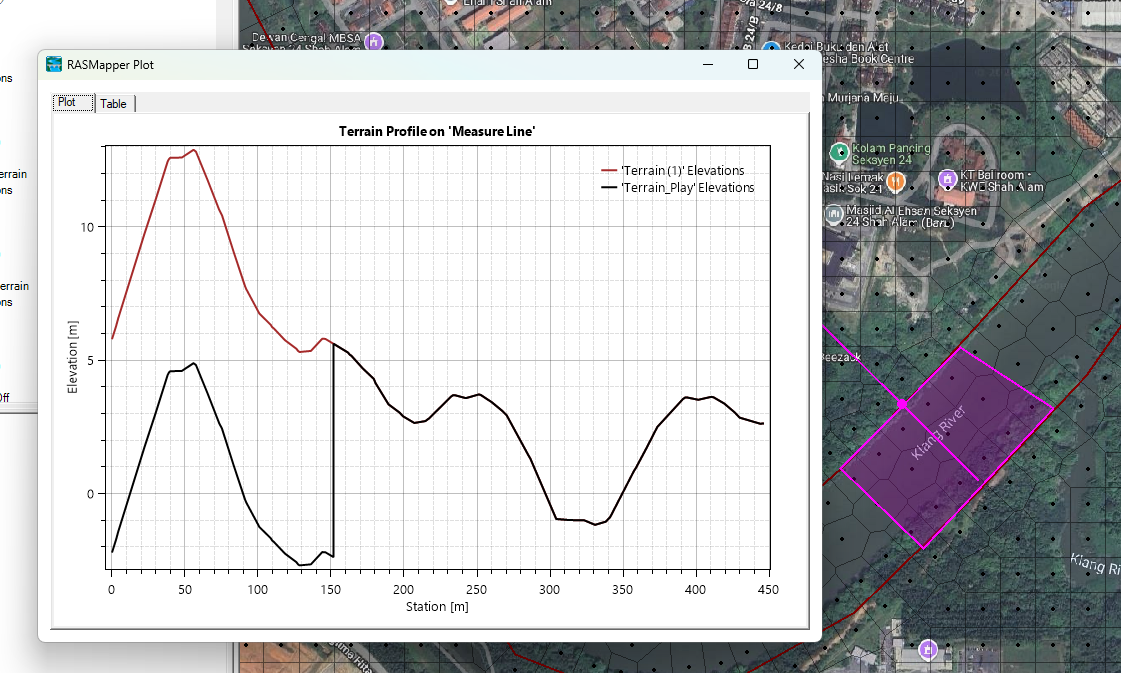Viewport: 1121px width, 673px height.
Task: Click the black 'Terrain_Play' Elevations legend line
Action: [608, 187]
